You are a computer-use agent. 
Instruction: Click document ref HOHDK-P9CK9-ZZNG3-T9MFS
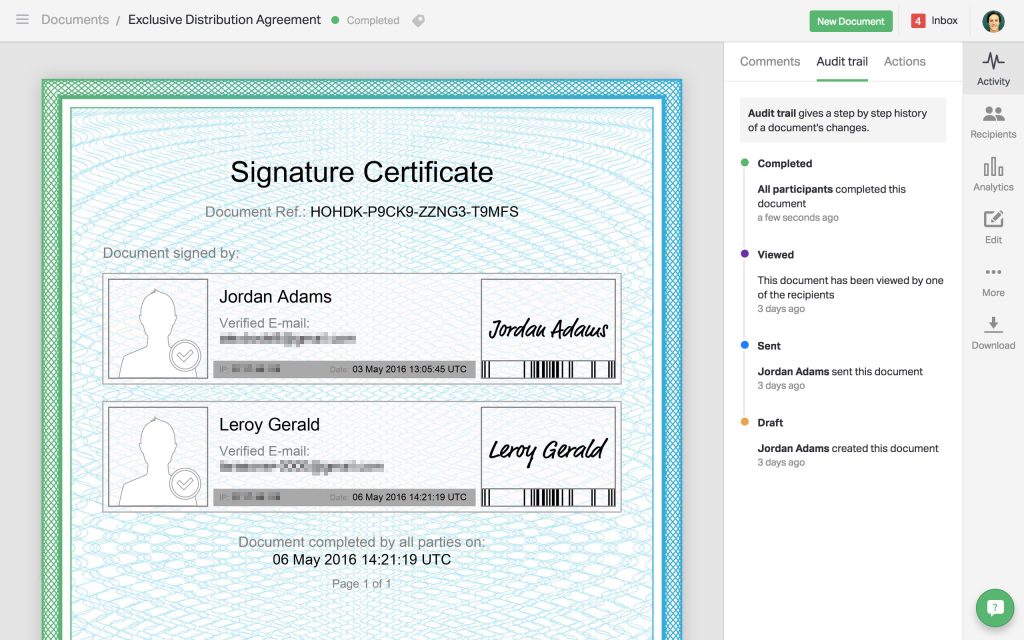pos(414,212)
